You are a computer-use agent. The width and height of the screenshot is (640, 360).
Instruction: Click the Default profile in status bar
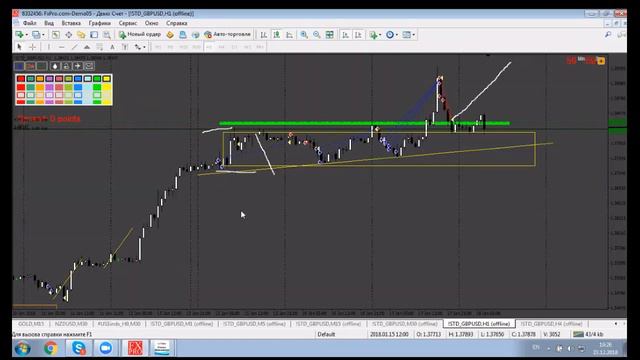click(326, 334)
